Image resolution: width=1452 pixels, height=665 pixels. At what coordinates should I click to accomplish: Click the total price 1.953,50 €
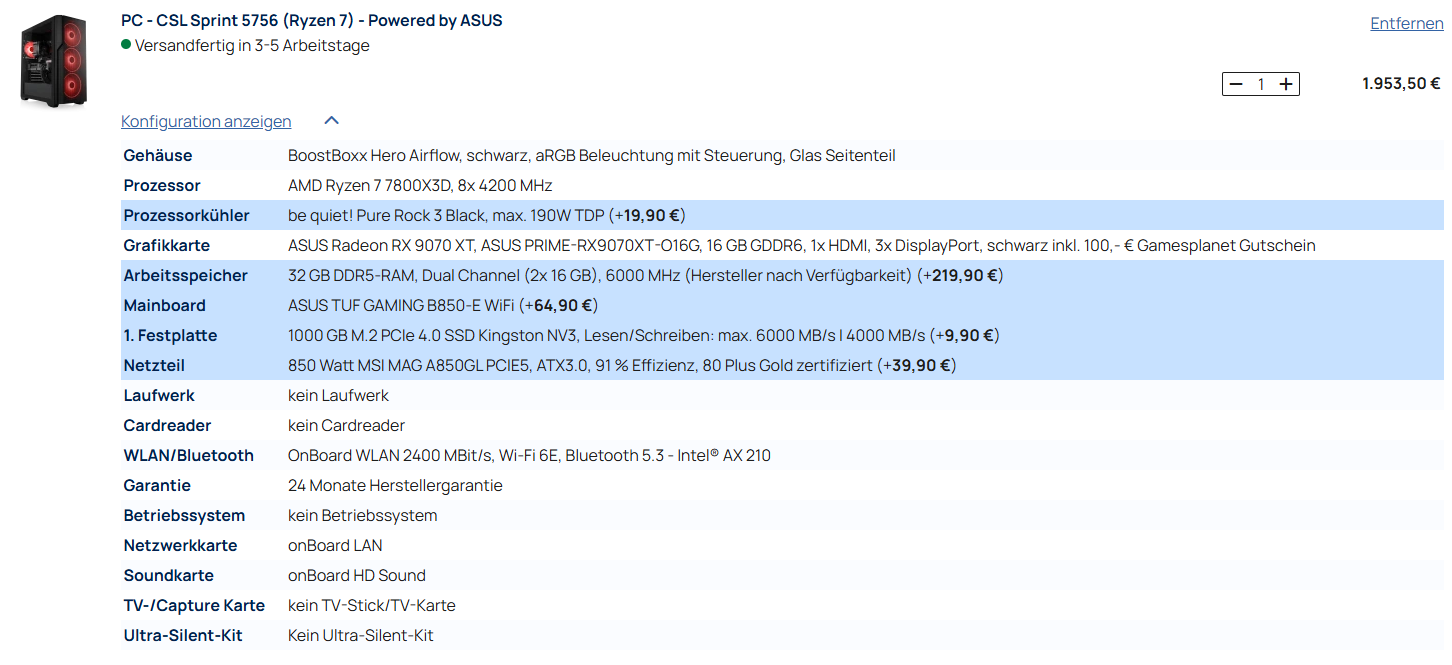1401,83
